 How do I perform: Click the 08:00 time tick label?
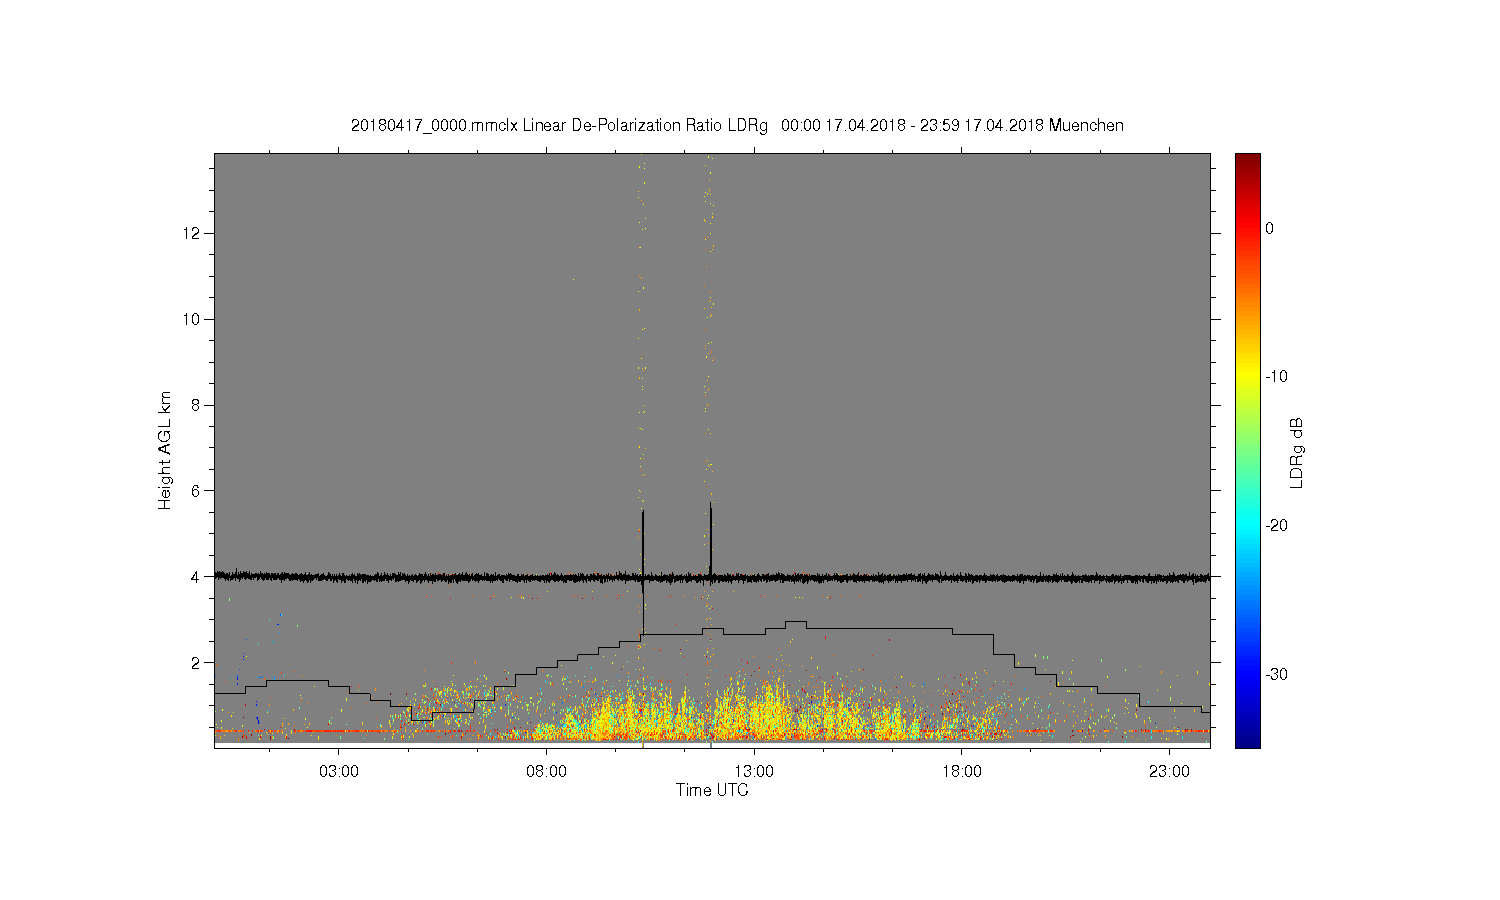546,772
